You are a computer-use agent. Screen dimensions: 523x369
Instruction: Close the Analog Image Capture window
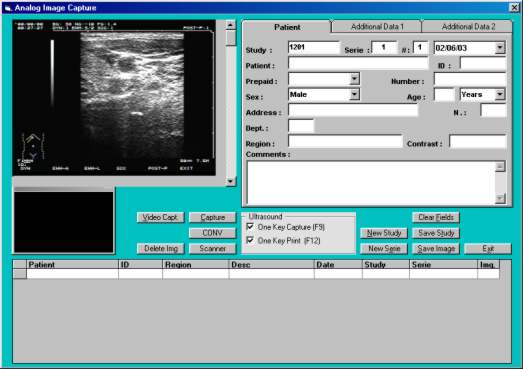515,7
